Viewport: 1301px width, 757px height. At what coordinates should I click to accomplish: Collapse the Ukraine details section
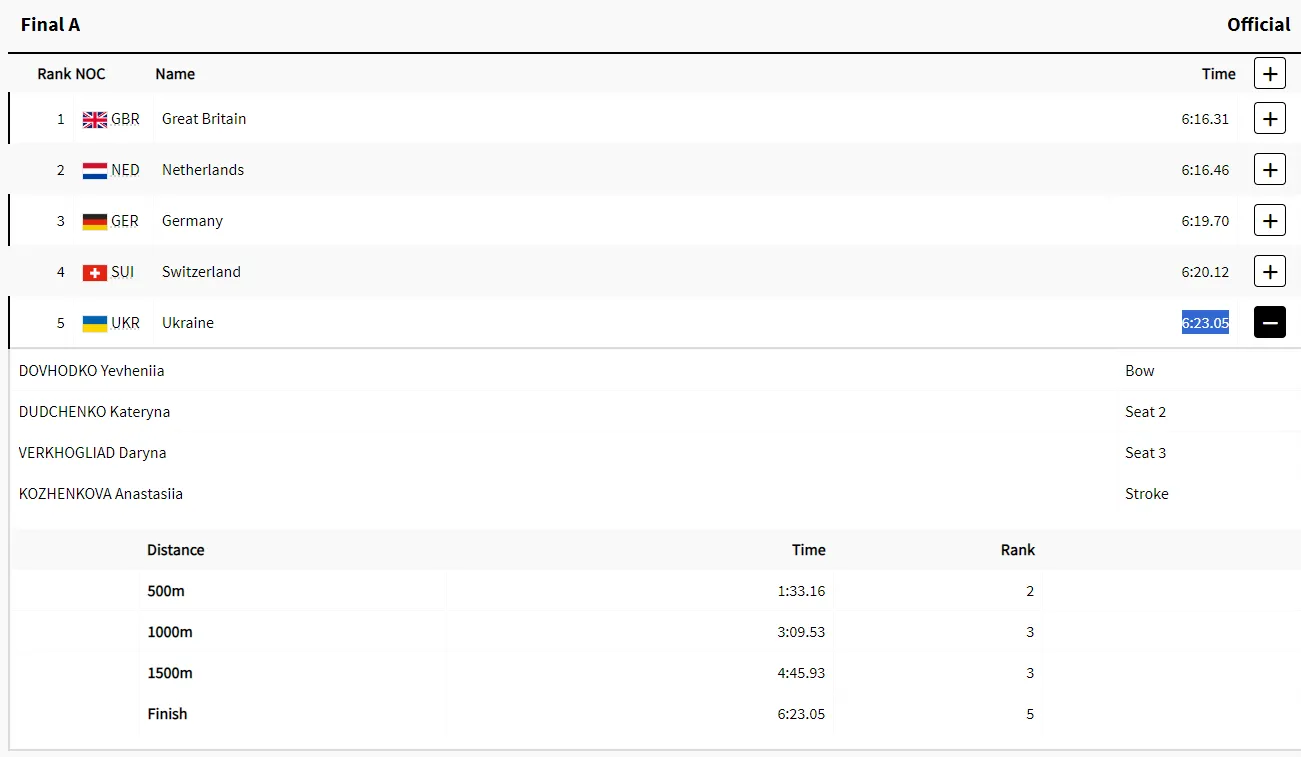point(1269,323)
